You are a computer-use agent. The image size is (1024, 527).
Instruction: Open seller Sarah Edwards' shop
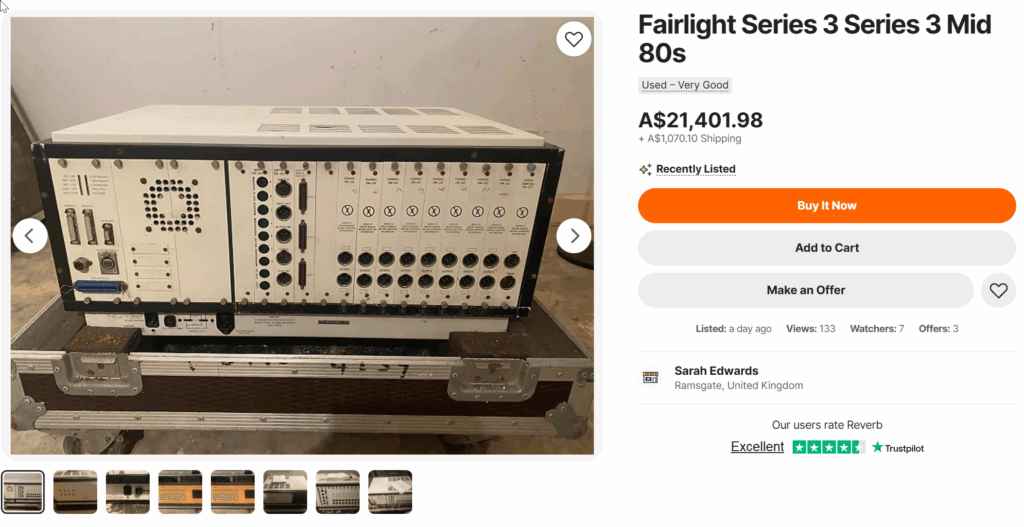coord(716,371)
